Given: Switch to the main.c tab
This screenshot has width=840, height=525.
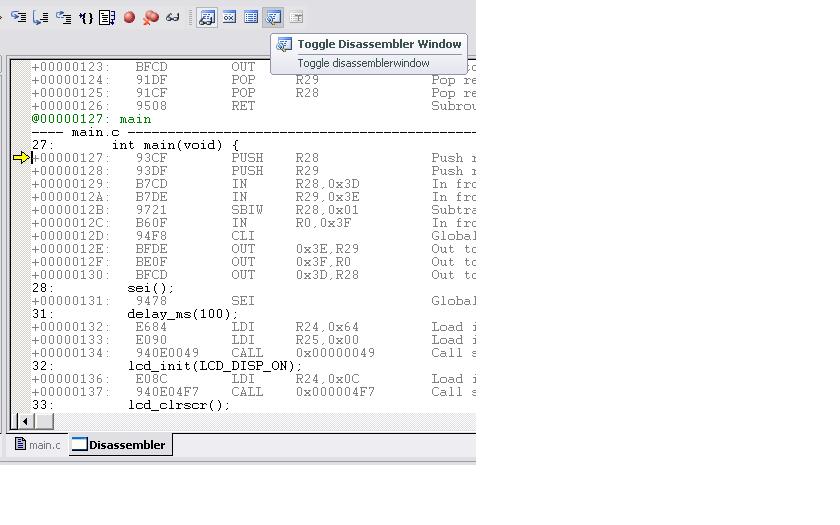Looking at the screenshot, I should (38, 445).
